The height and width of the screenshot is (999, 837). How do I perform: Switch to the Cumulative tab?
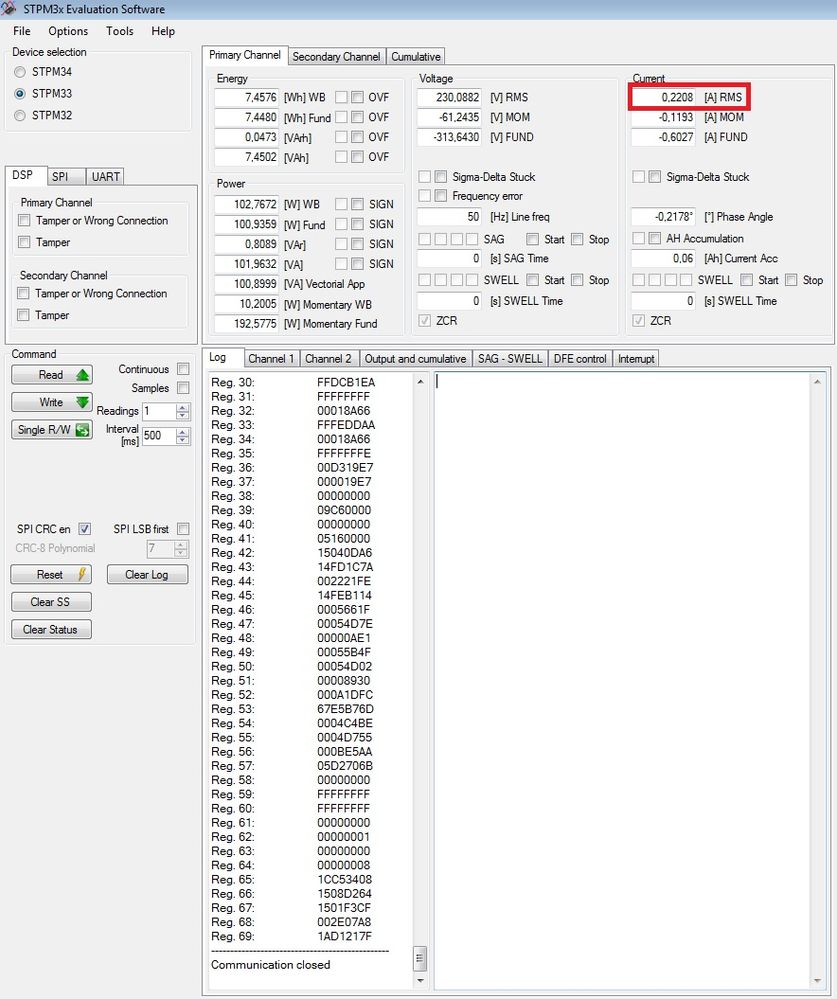pos(415,56)
